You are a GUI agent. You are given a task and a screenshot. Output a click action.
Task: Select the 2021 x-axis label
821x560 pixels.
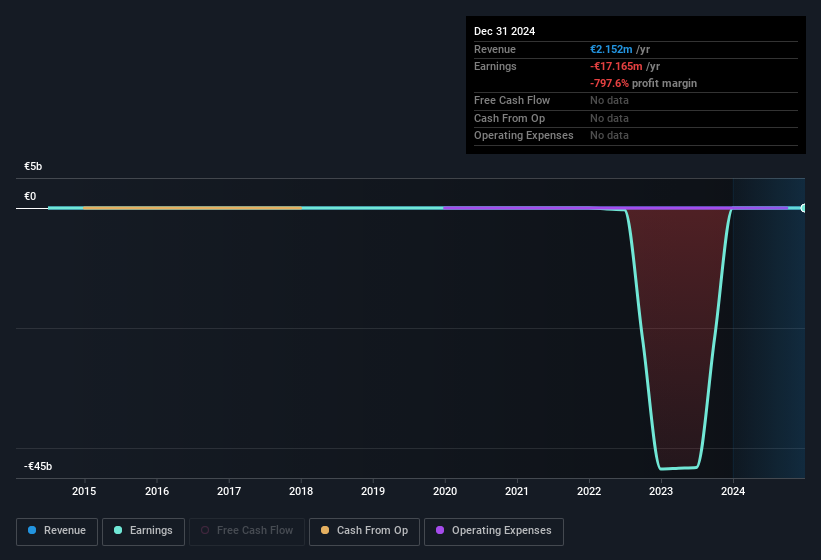pos(517,491)
